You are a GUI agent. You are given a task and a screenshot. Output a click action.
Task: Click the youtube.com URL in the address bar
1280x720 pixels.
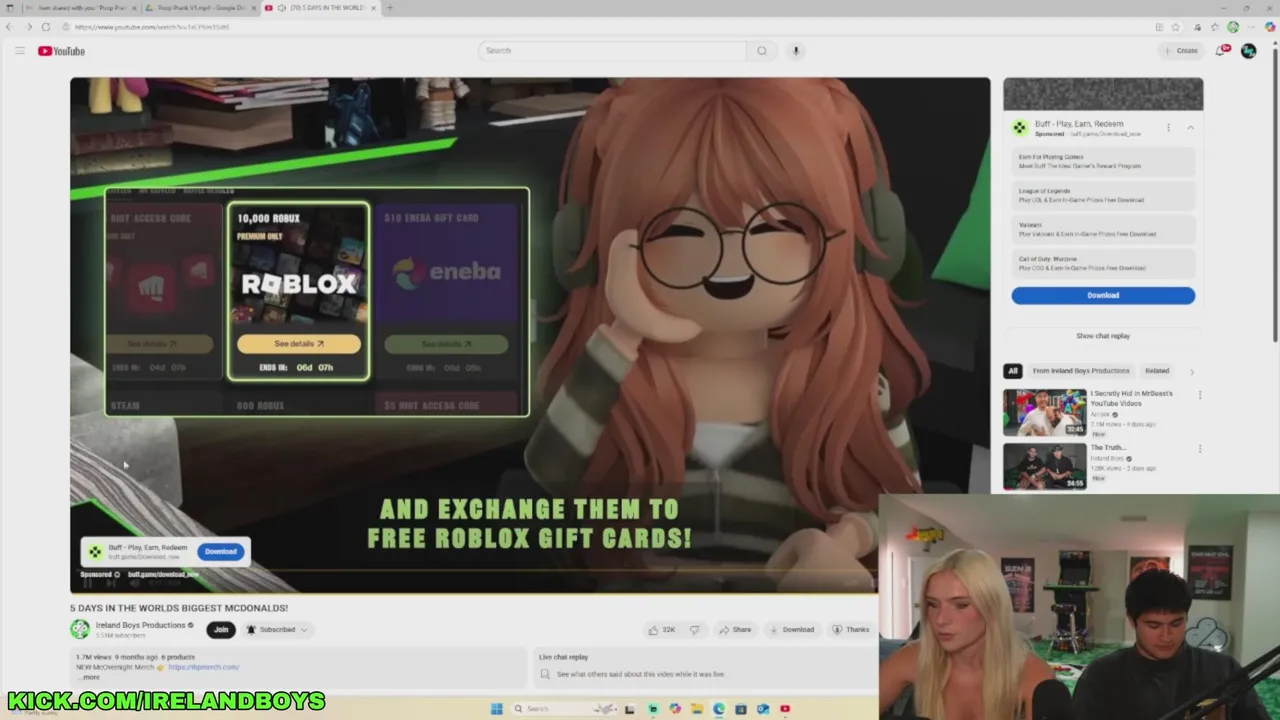coord(152,27)
